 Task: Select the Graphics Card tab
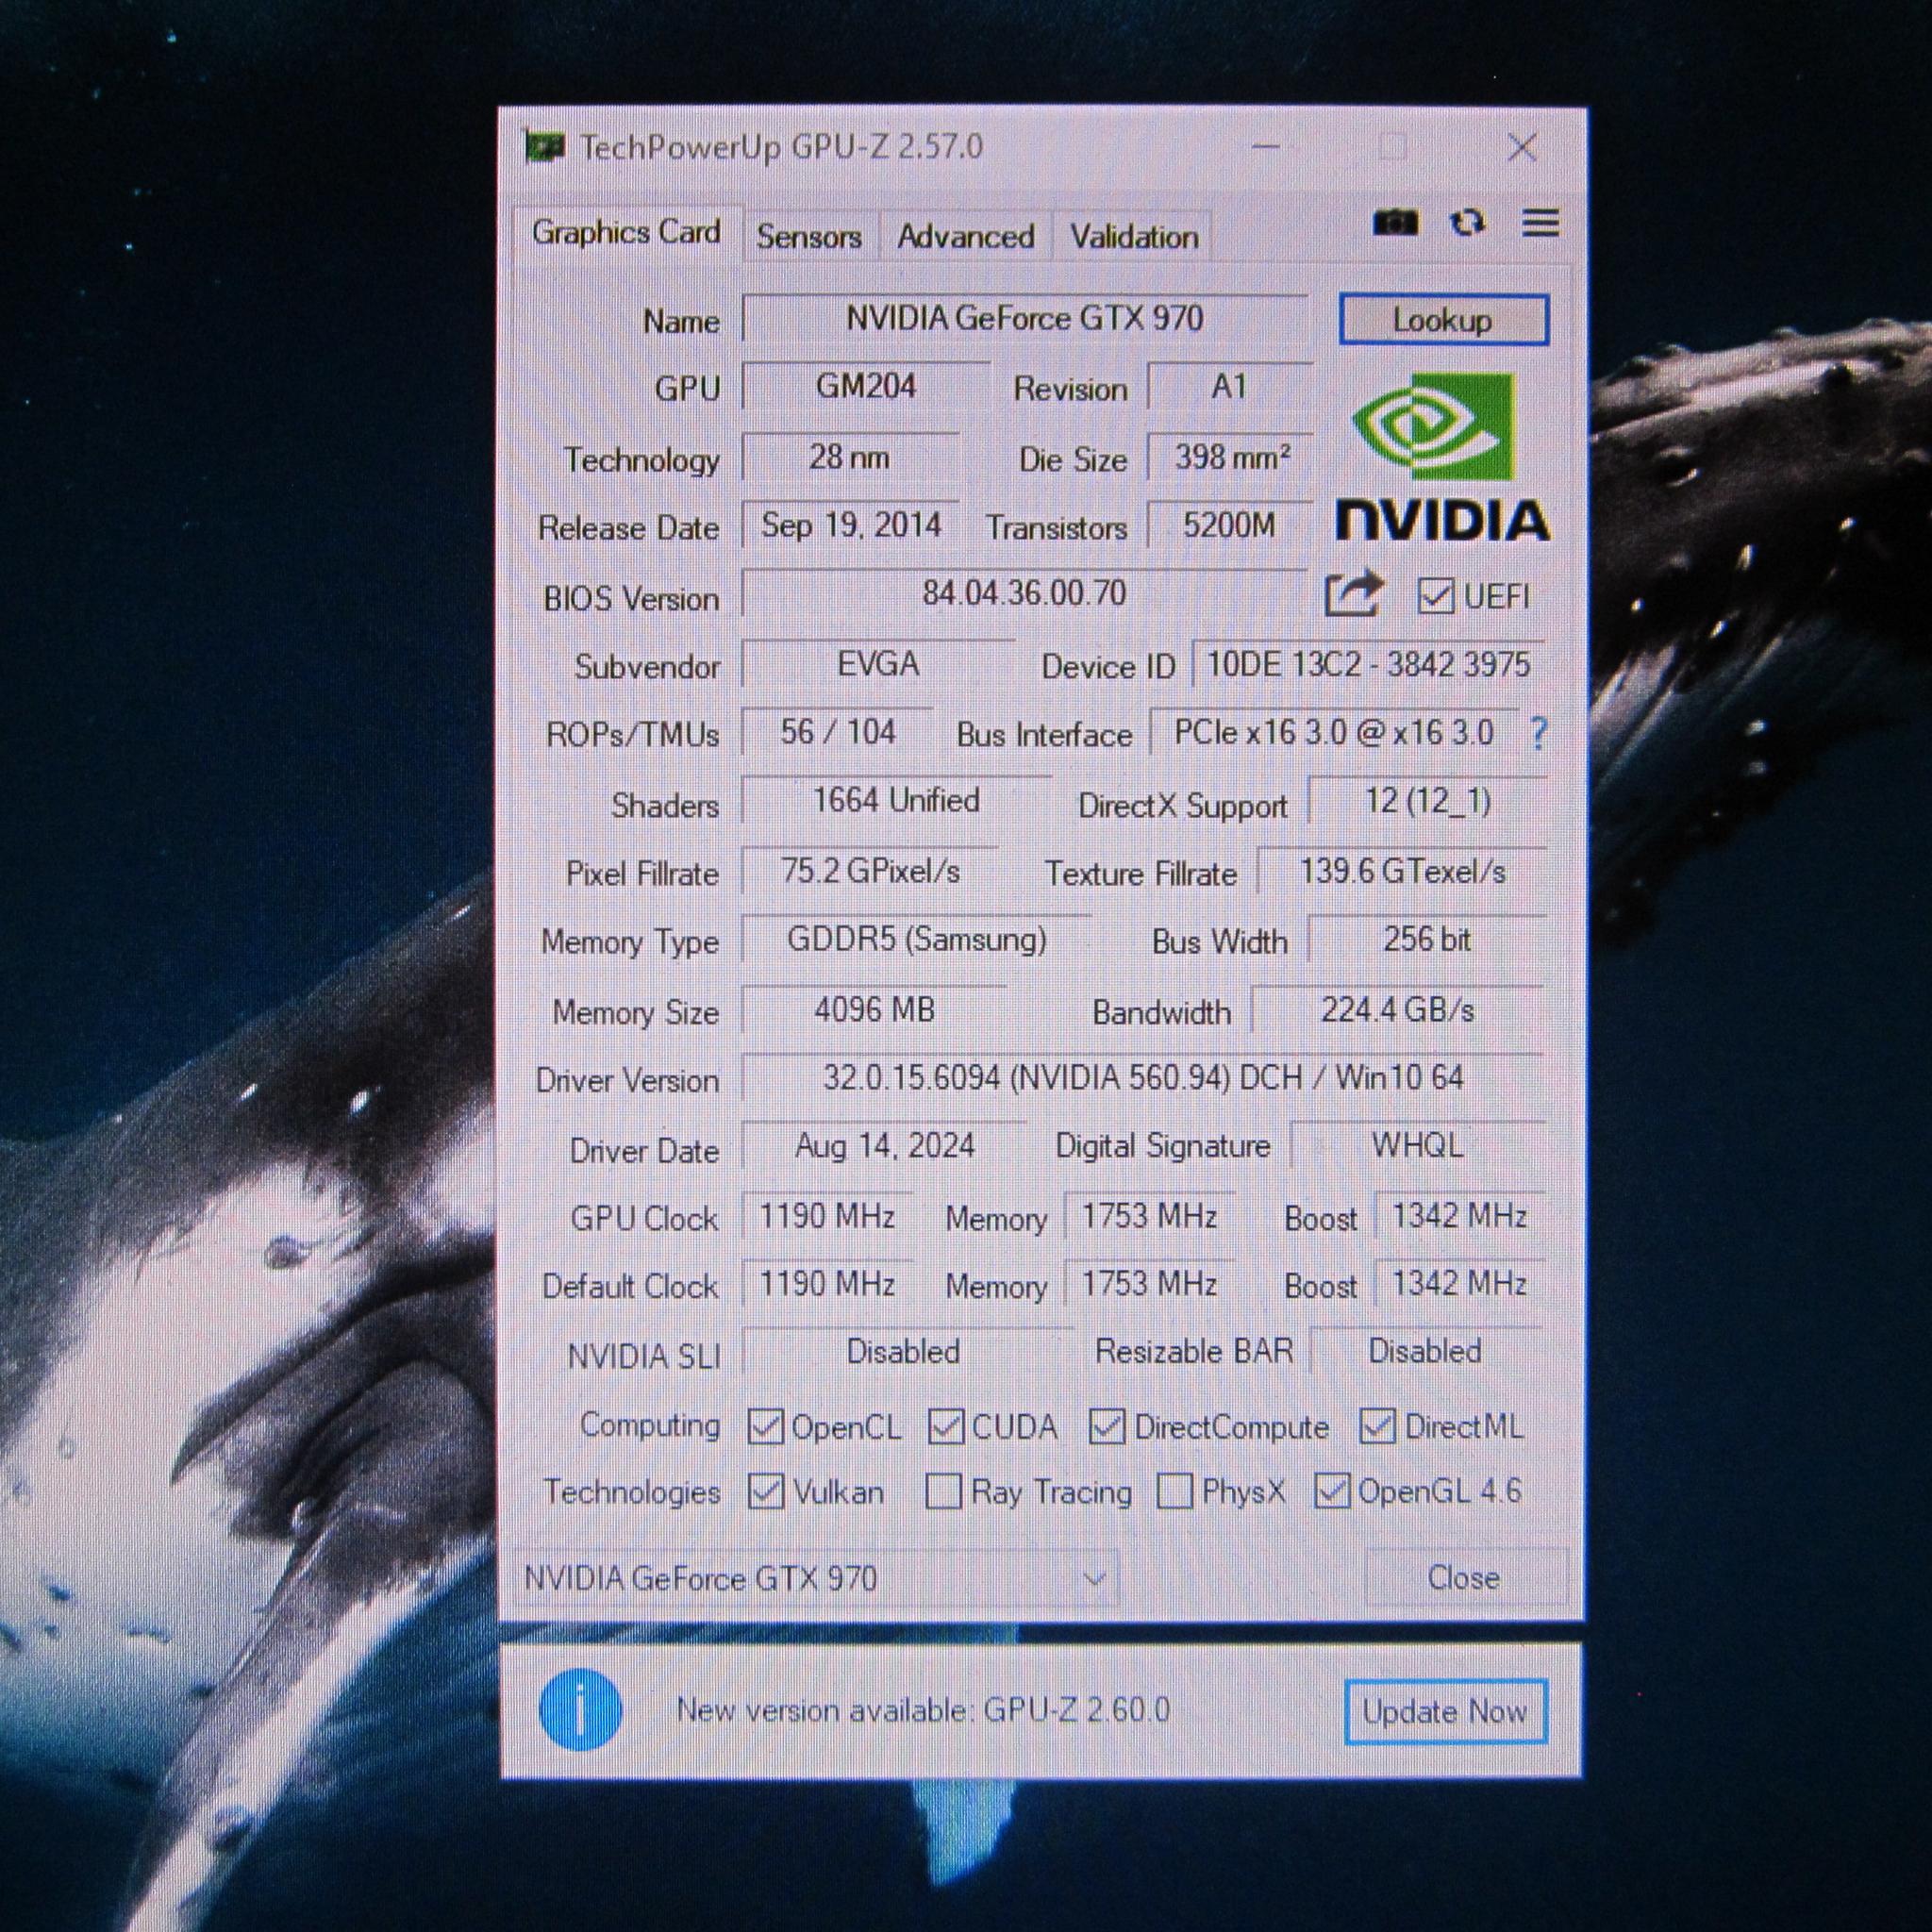pos(626,233)
